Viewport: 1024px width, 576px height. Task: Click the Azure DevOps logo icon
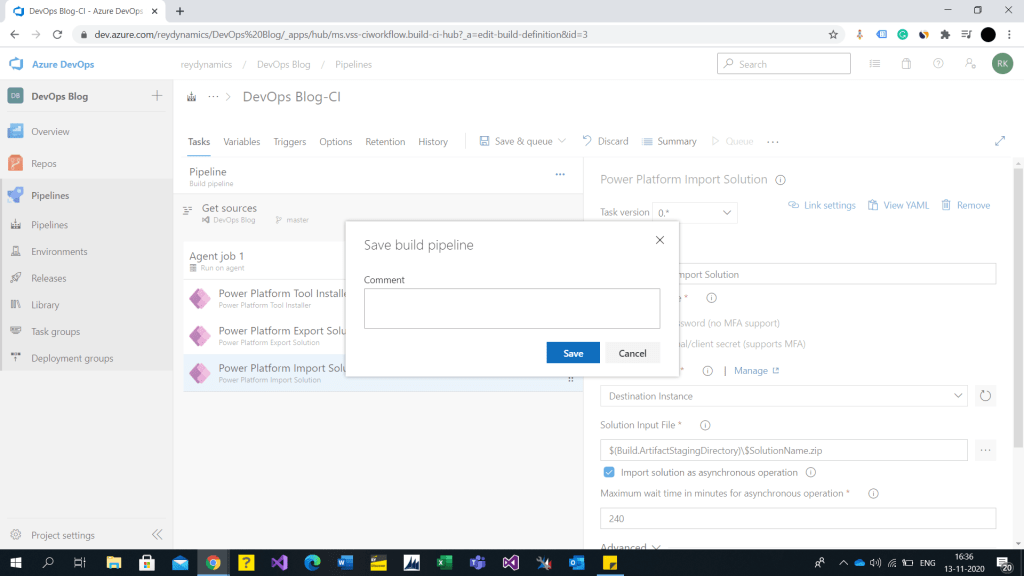pos(16,64)
